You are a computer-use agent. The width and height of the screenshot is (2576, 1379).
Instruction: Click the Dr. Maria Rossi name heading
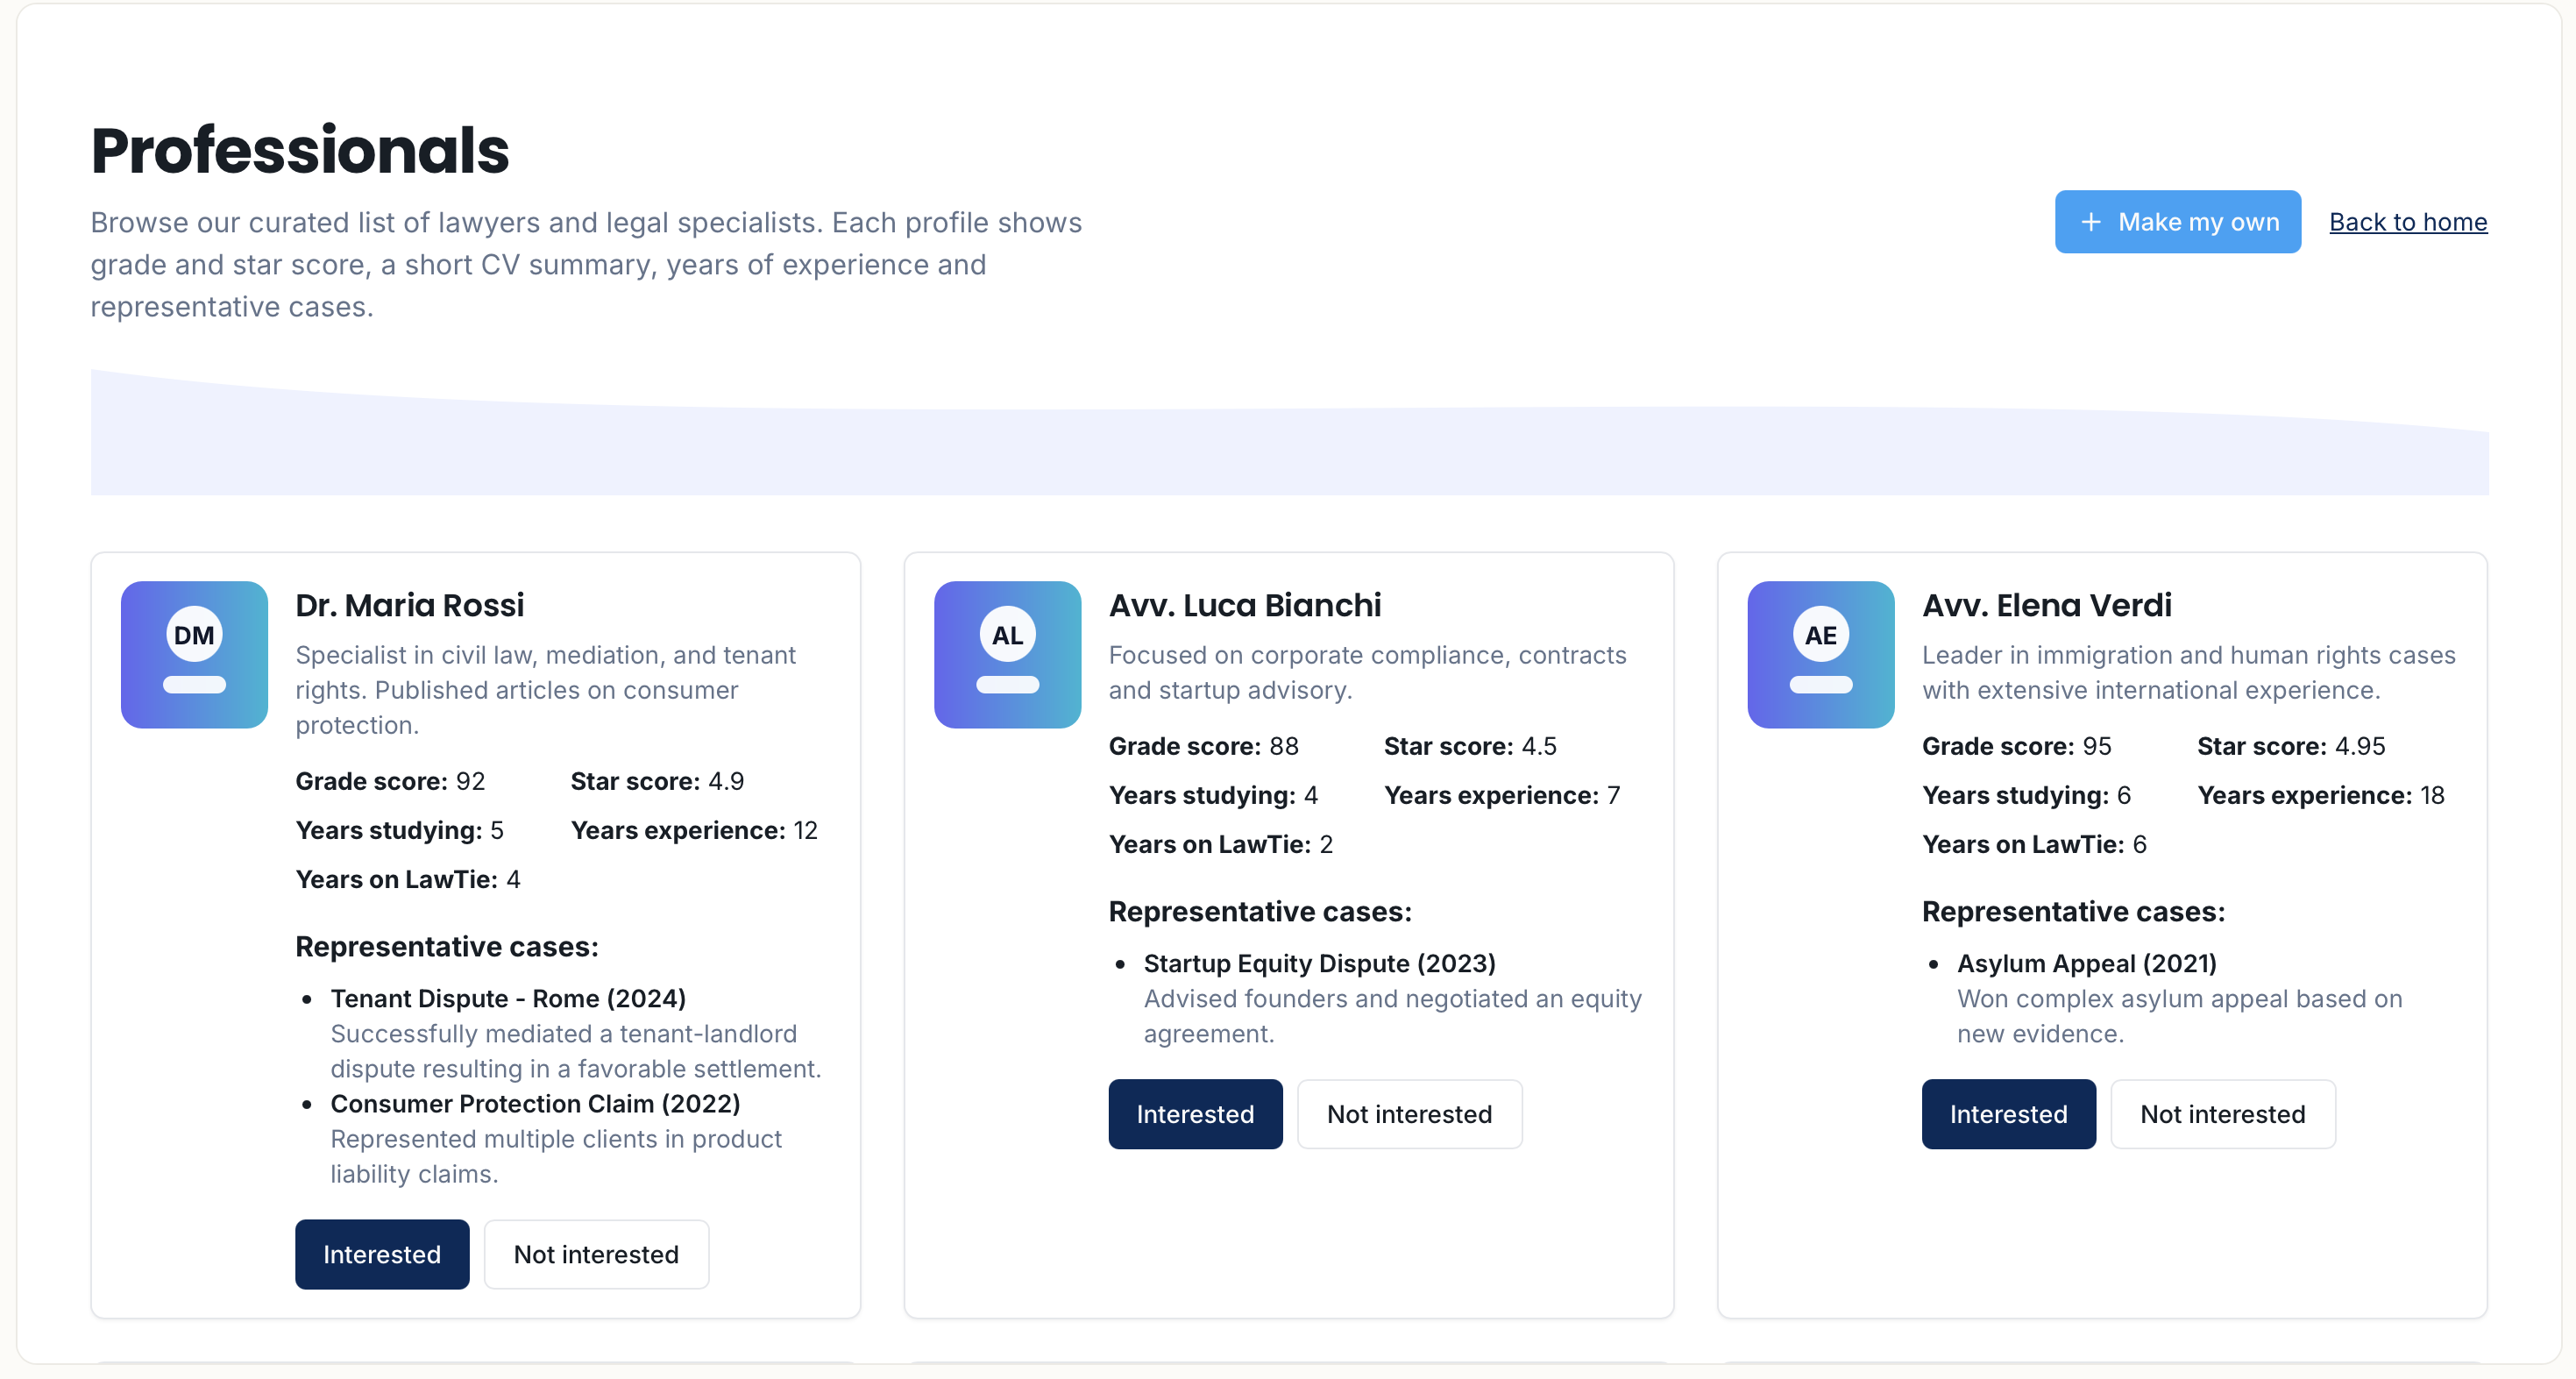409,605
